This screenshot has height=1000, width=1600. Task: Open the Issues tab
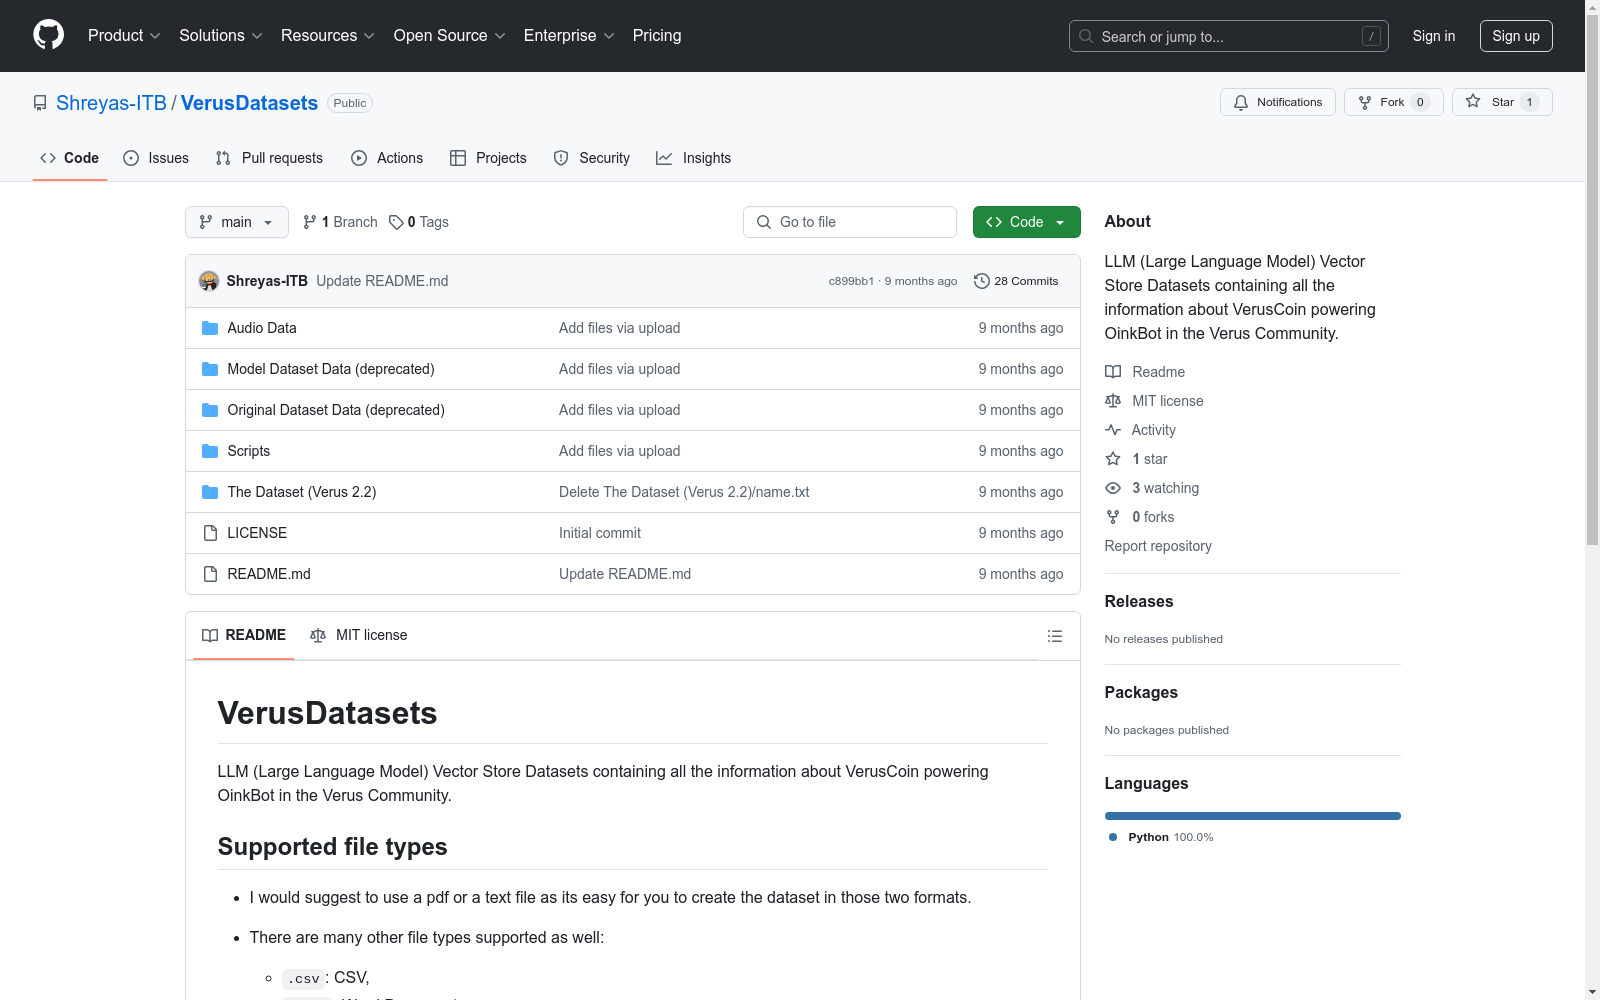coord(156,158)
